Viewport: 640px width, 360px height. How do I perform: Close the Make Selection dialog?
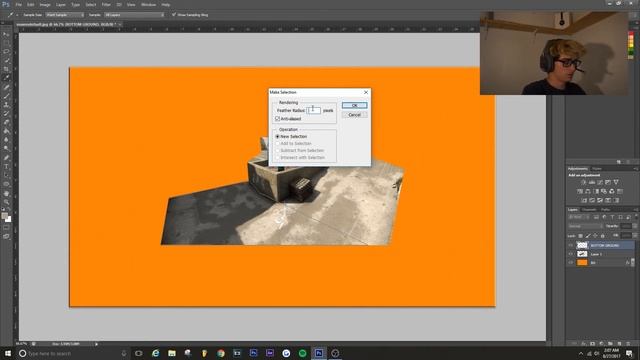pyautogui.click(x=366, y=92)
